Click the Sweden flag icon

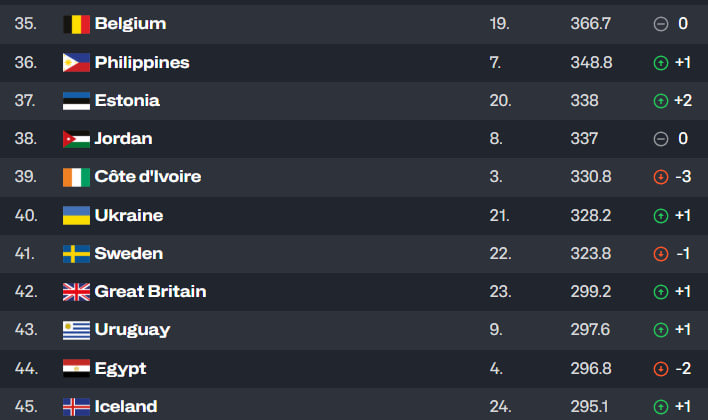(76, 253)
